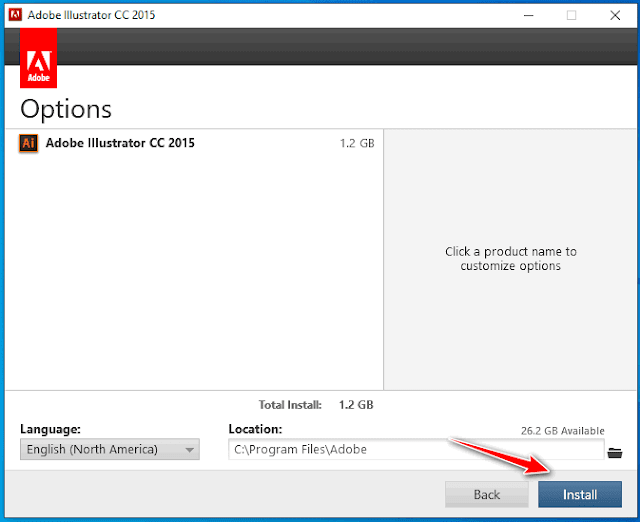This screenshot has height=522, width=640.
Task: Click the Ai product icon
Action: coord(29,143)
